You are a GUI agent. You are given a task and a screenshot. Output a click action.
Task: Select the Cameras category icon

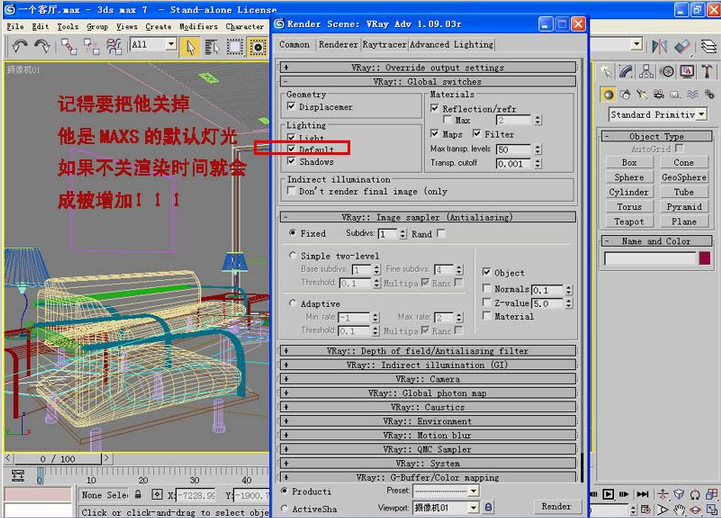click(x=659, y=95)
